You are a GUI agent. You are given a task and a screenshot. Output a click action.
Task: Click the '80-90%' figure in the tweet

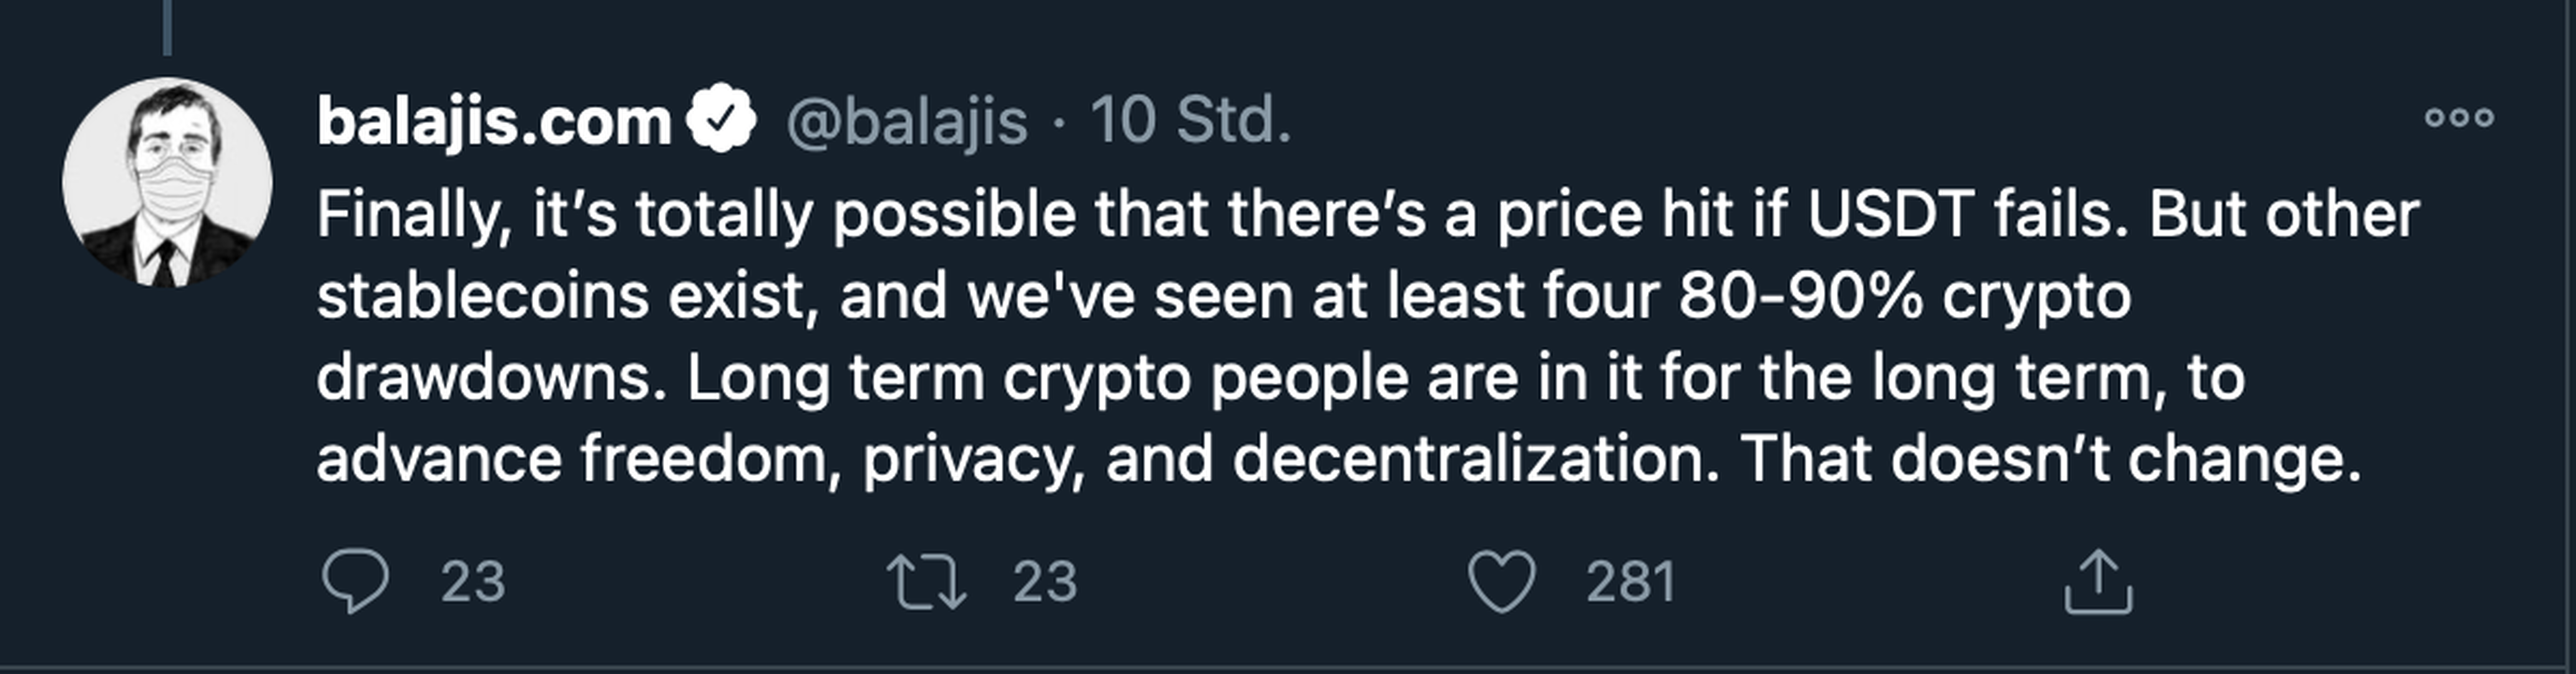coord(1800,297)
